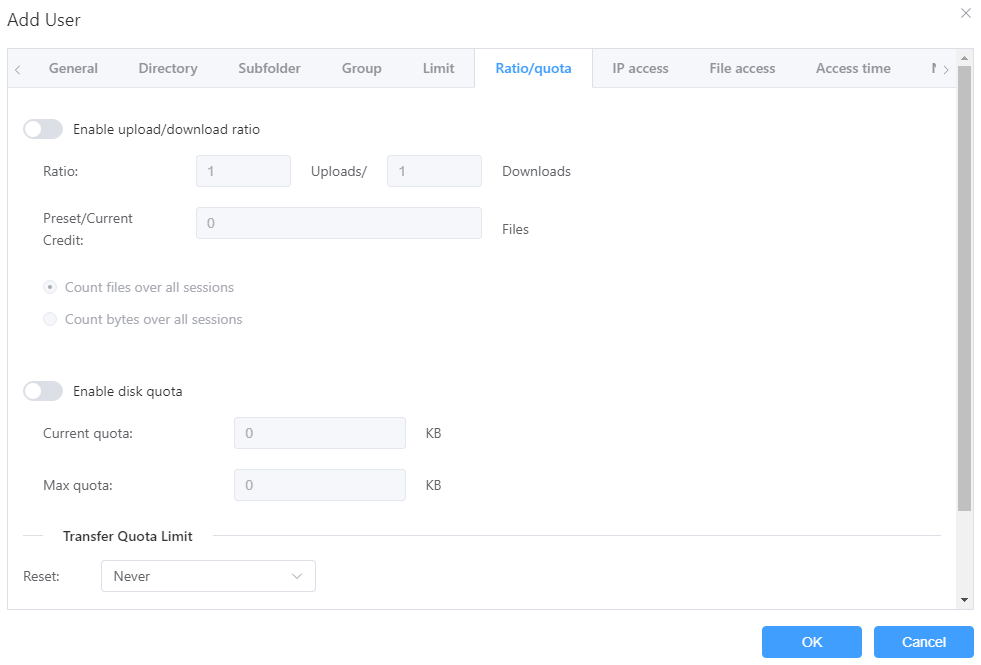981x665 pixels.
Task: Dismiss with the Cancel button
Action: pyautogui.click(x=923, y=642)
